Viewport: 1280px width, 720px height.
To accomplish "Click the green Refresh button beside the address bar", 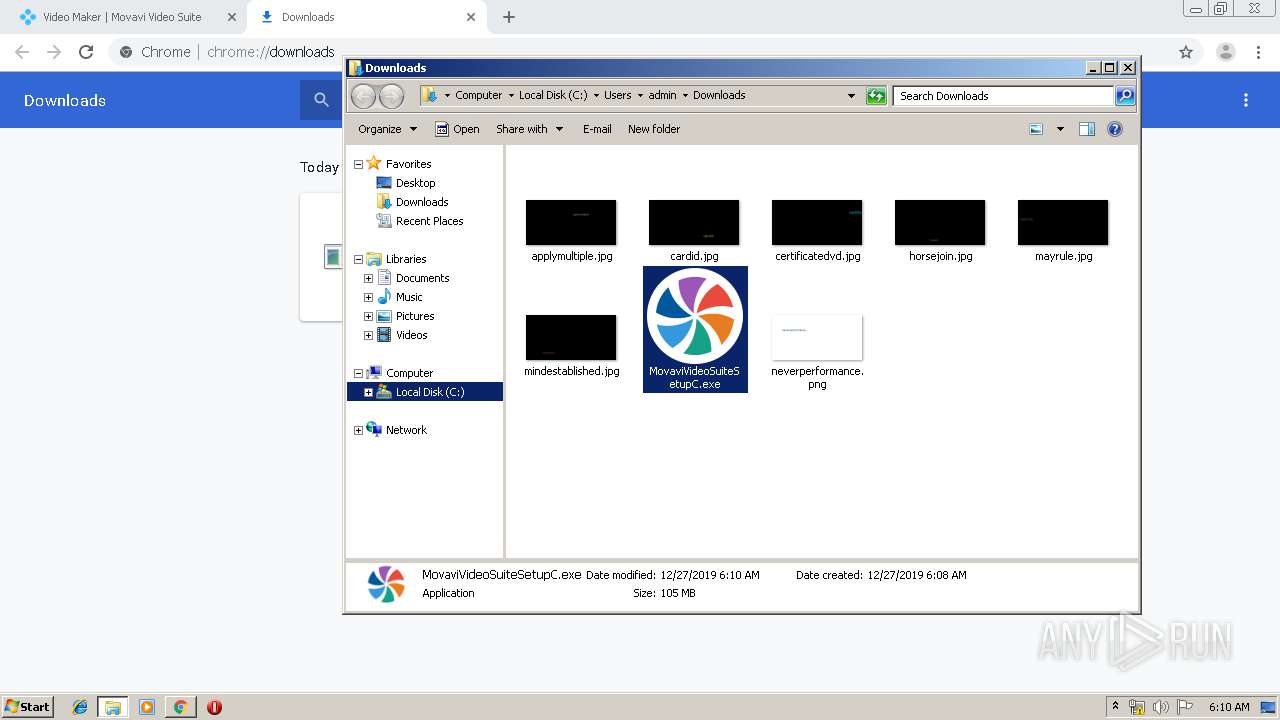I will [x=876, y=96].
